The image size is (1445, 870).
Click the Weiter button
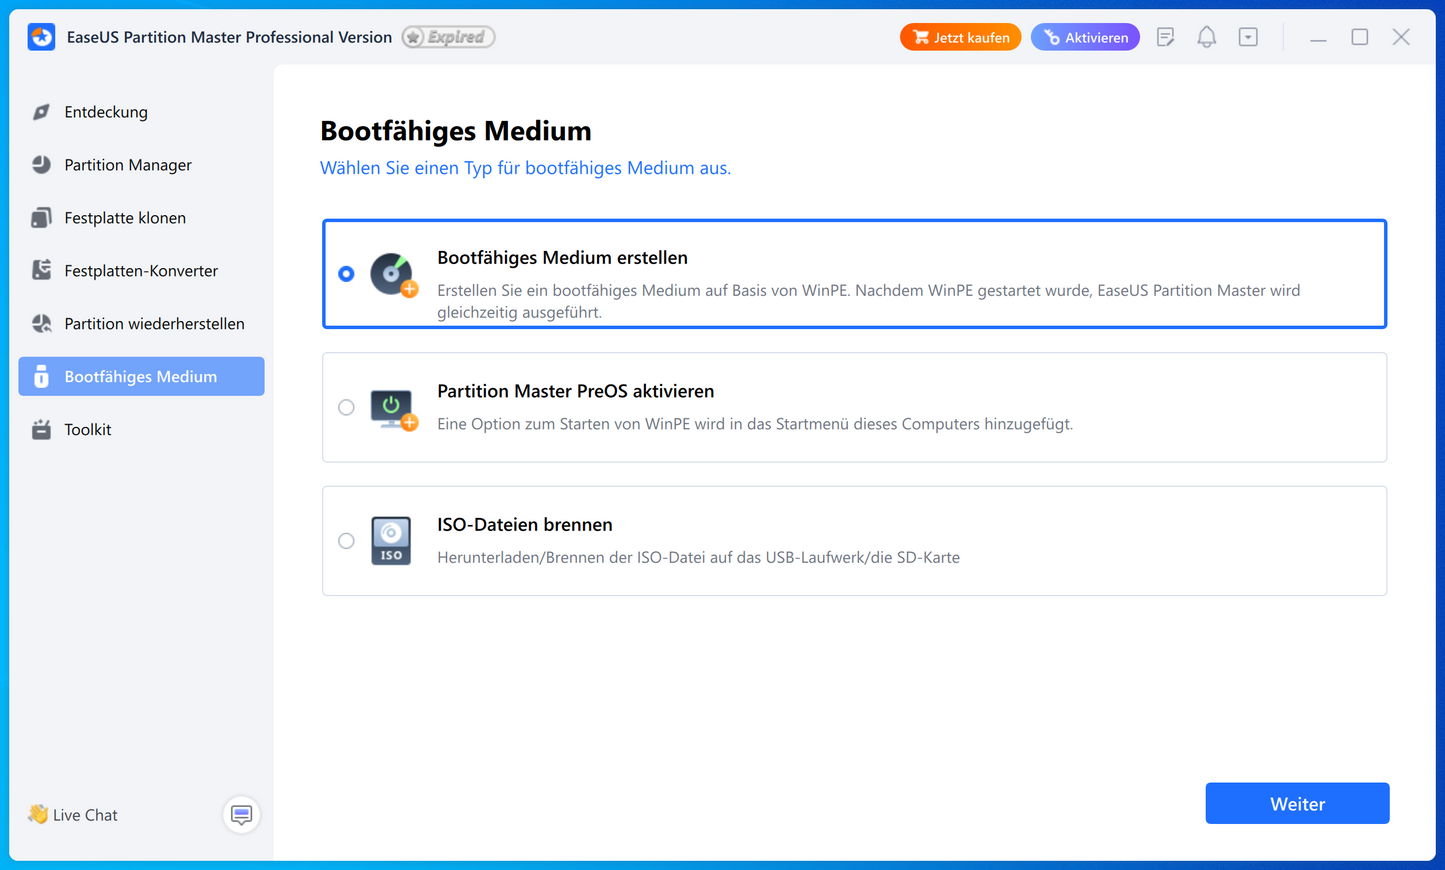(1297, 804)
